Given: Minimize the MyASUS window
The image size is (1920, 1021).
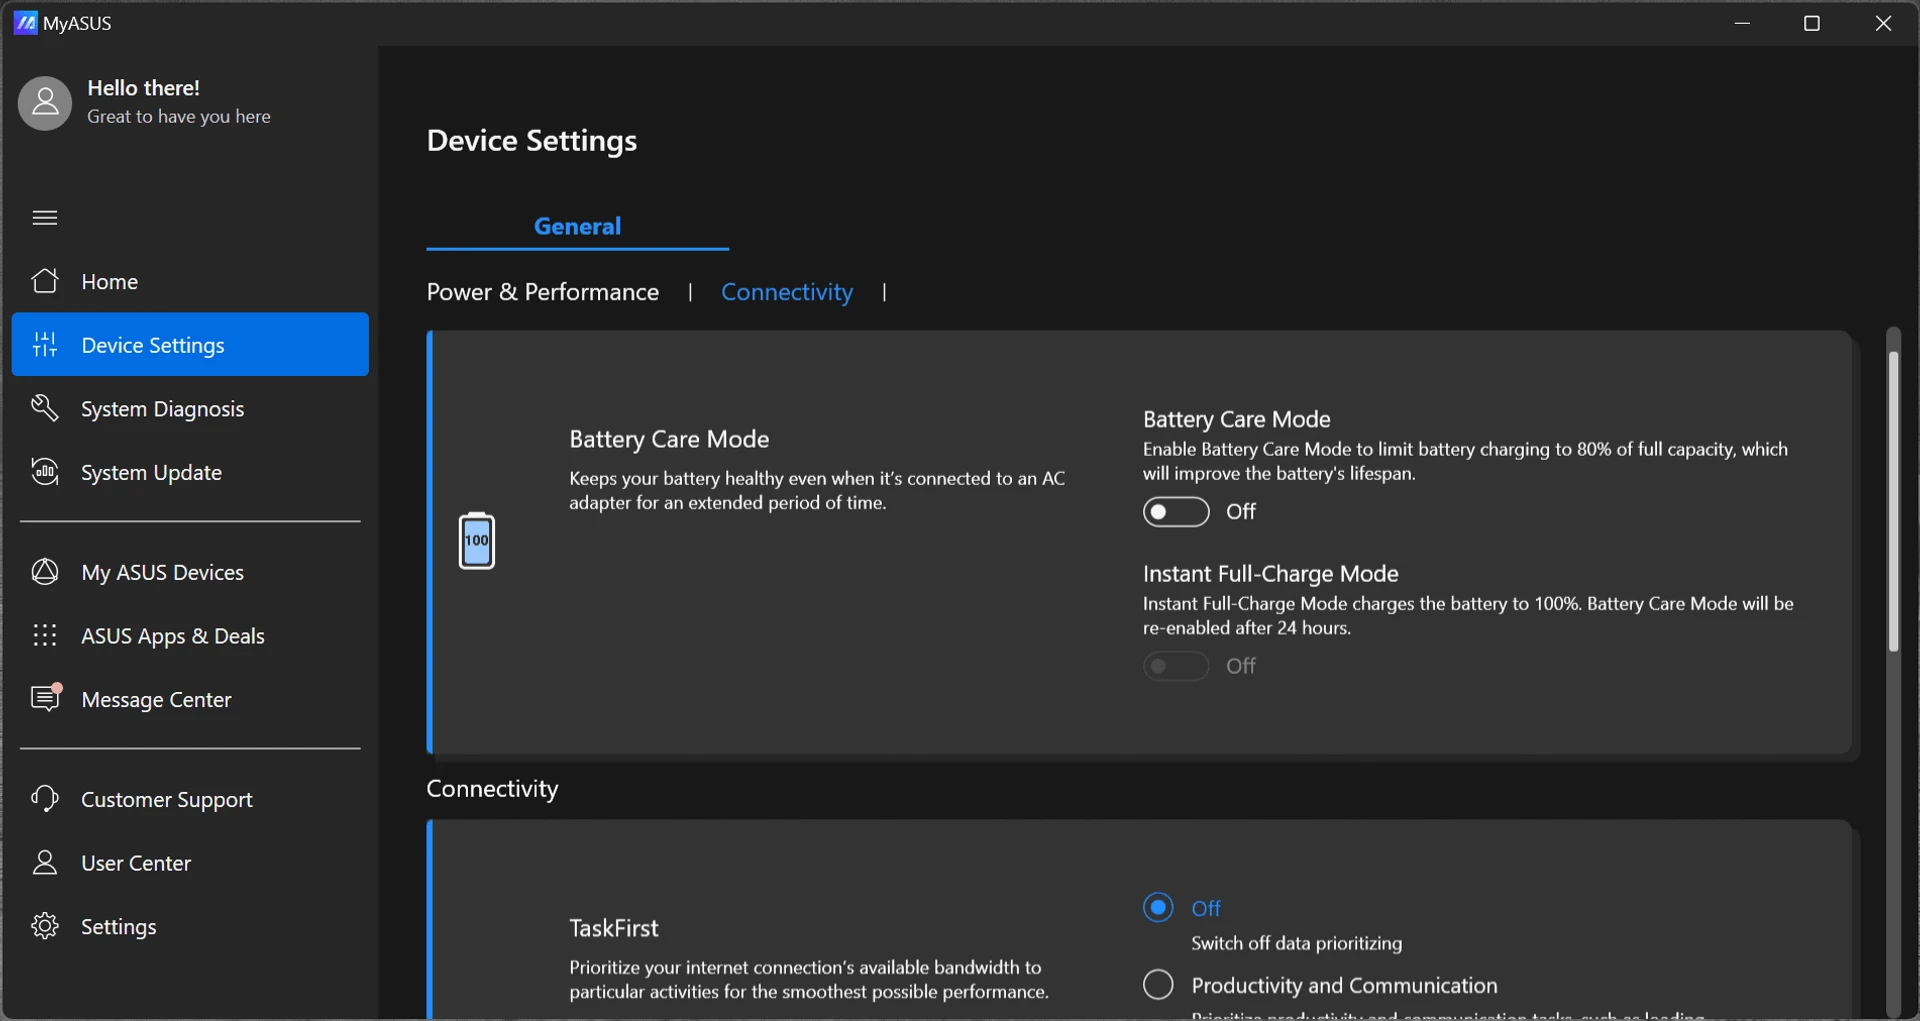Looking at the screenshot, I should pyautogui.click(x=1742, y=23).
